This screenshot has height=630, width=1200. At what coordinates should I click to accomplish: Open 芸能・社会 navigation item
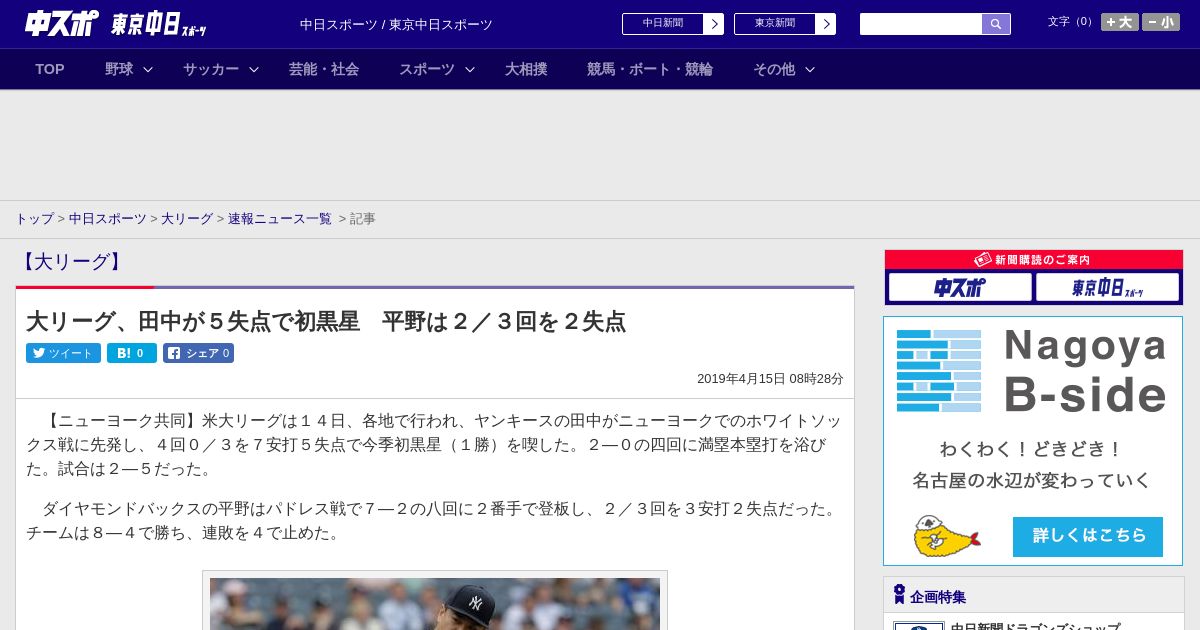(324, 69)
